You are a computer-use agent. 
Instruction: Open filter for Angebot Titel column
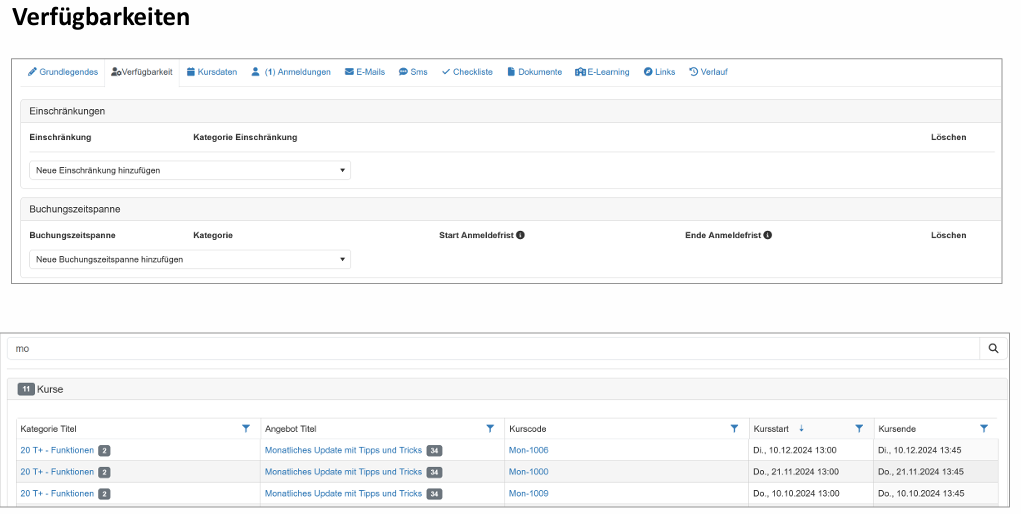490,428
